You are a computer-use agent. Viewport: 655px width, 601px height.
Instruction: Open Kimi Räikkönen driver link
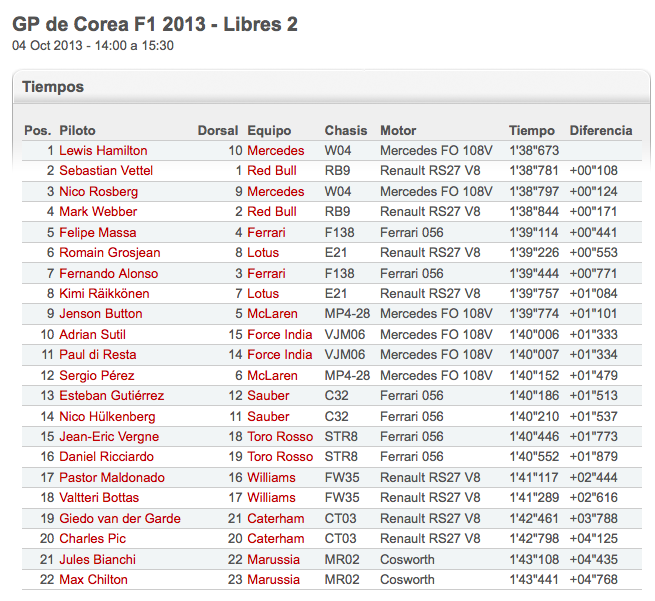click(104, 293)
